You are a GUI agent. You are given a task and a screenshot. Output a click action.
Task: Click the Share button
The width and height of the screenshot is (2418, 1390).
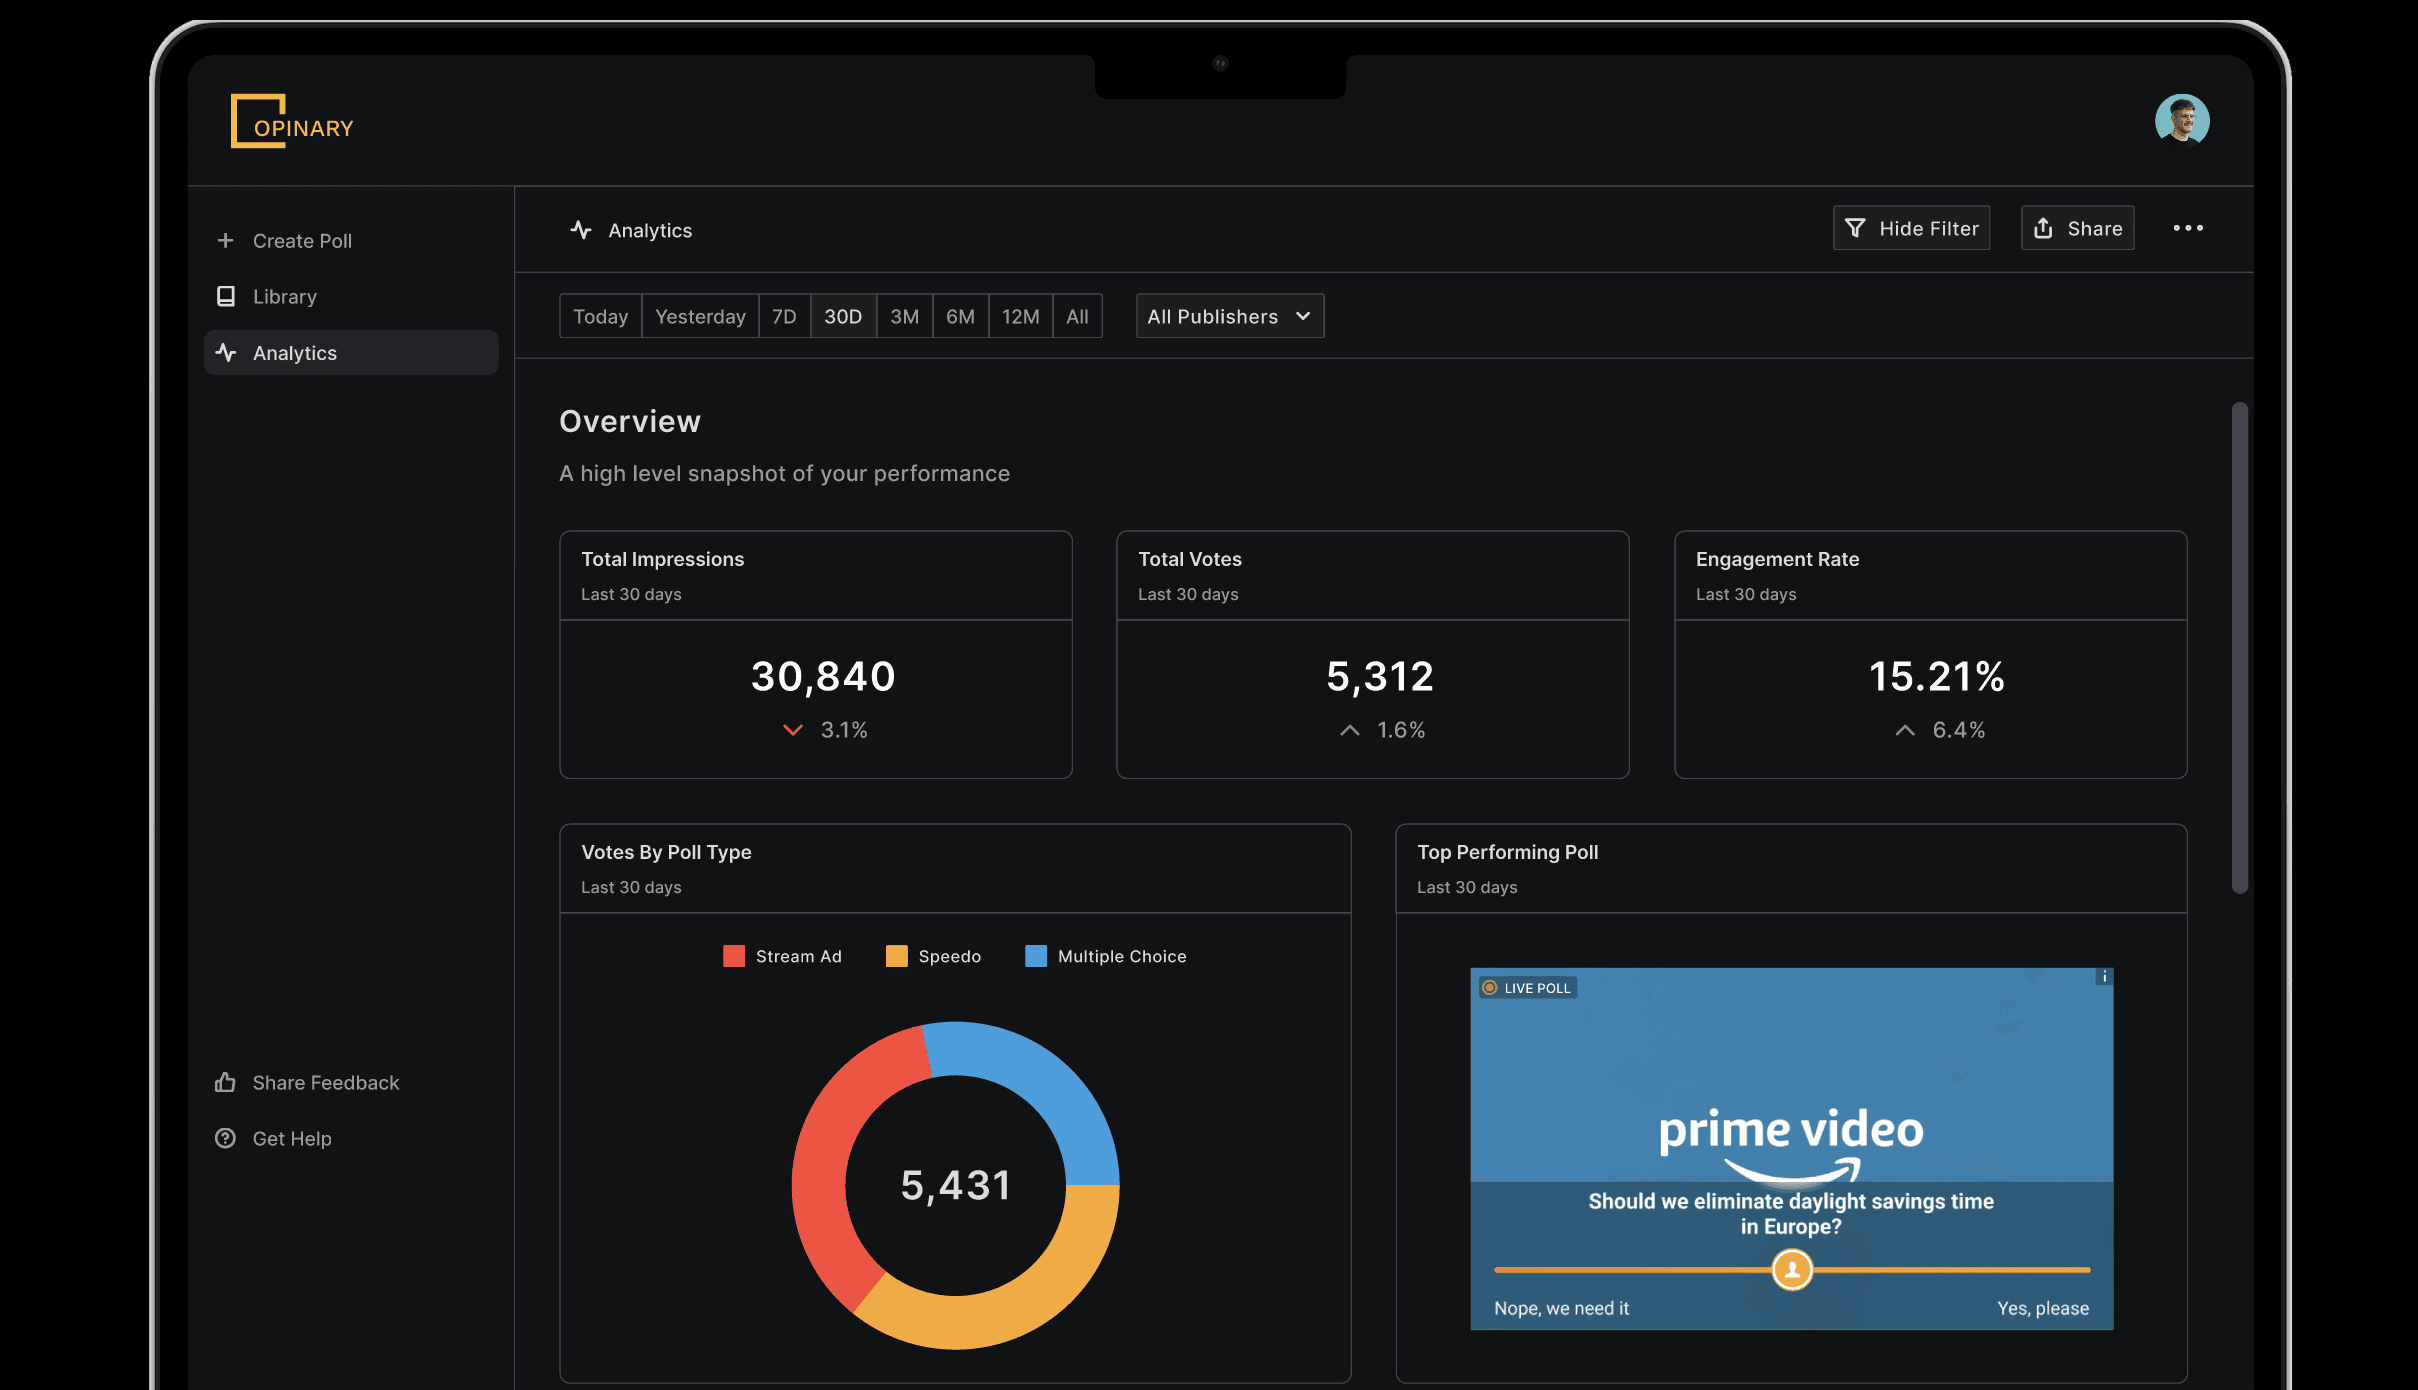point(2077,228)
